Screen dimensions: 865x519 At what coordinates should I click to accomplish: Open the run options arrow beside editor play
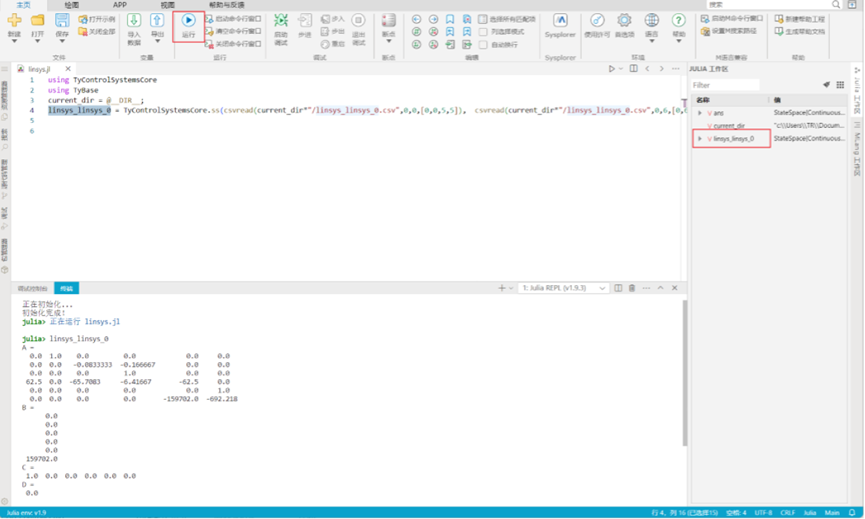click(x=621, y=69)
